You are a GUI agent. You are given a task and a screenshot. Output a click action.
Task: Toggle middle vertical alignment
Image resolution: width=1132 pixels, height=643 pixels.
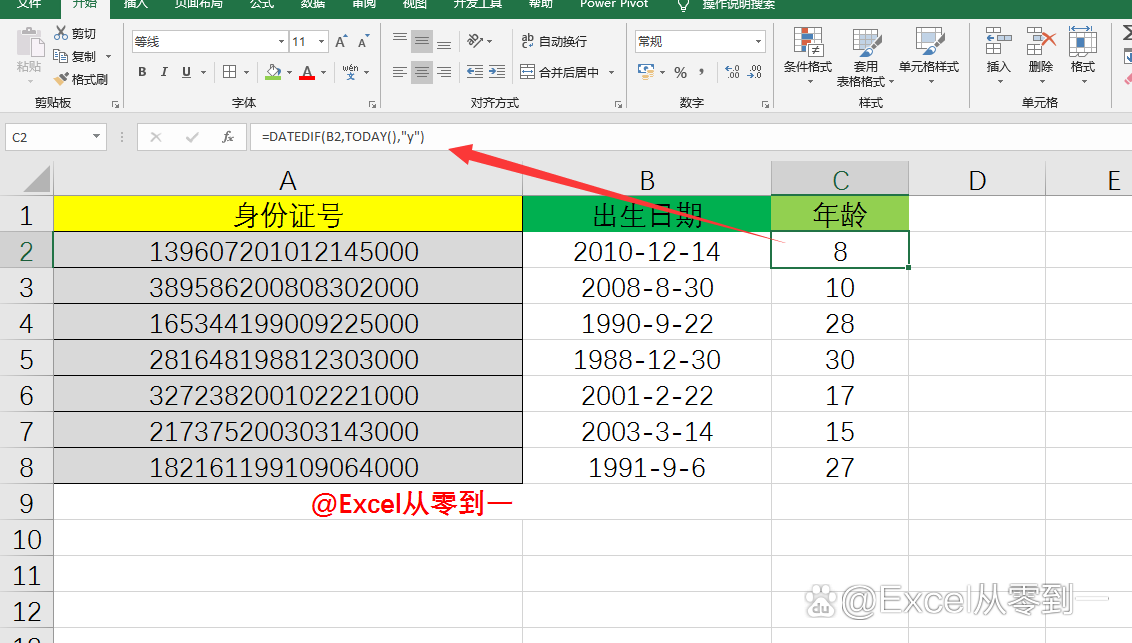[x=422, y=41]
